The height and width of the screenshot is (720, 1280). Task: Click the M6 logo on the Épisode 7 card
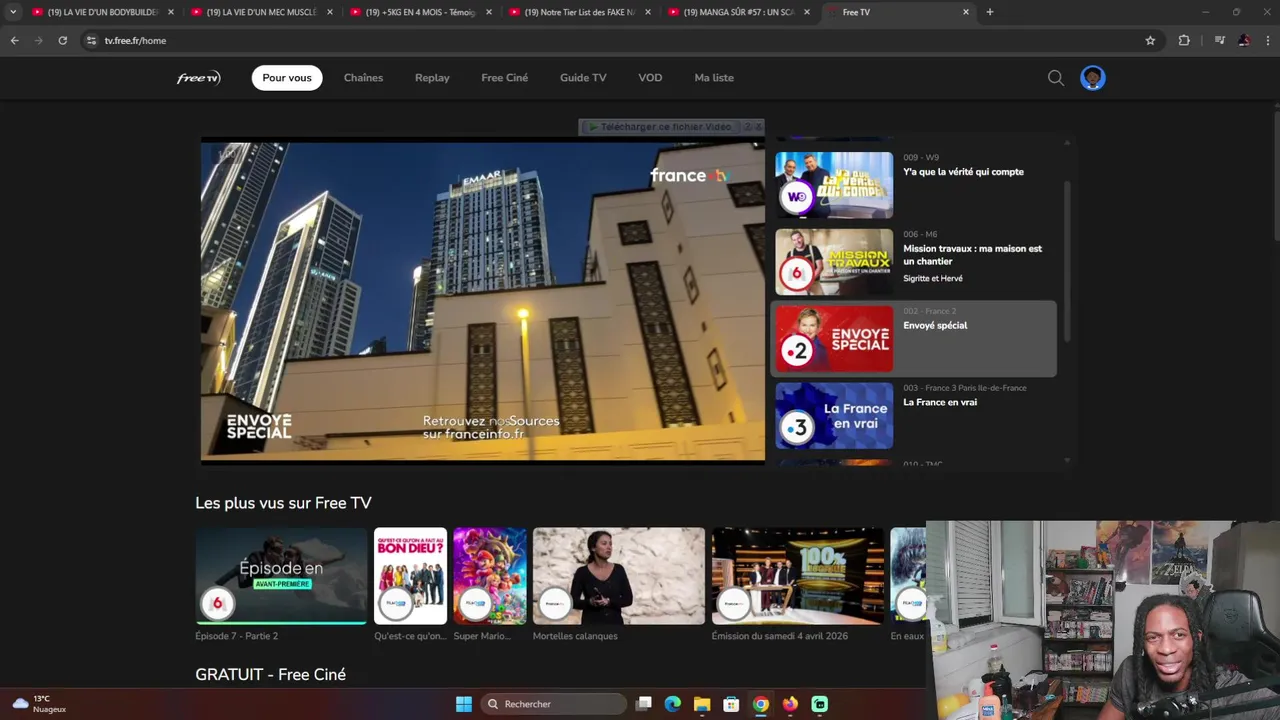pos(217,604)
